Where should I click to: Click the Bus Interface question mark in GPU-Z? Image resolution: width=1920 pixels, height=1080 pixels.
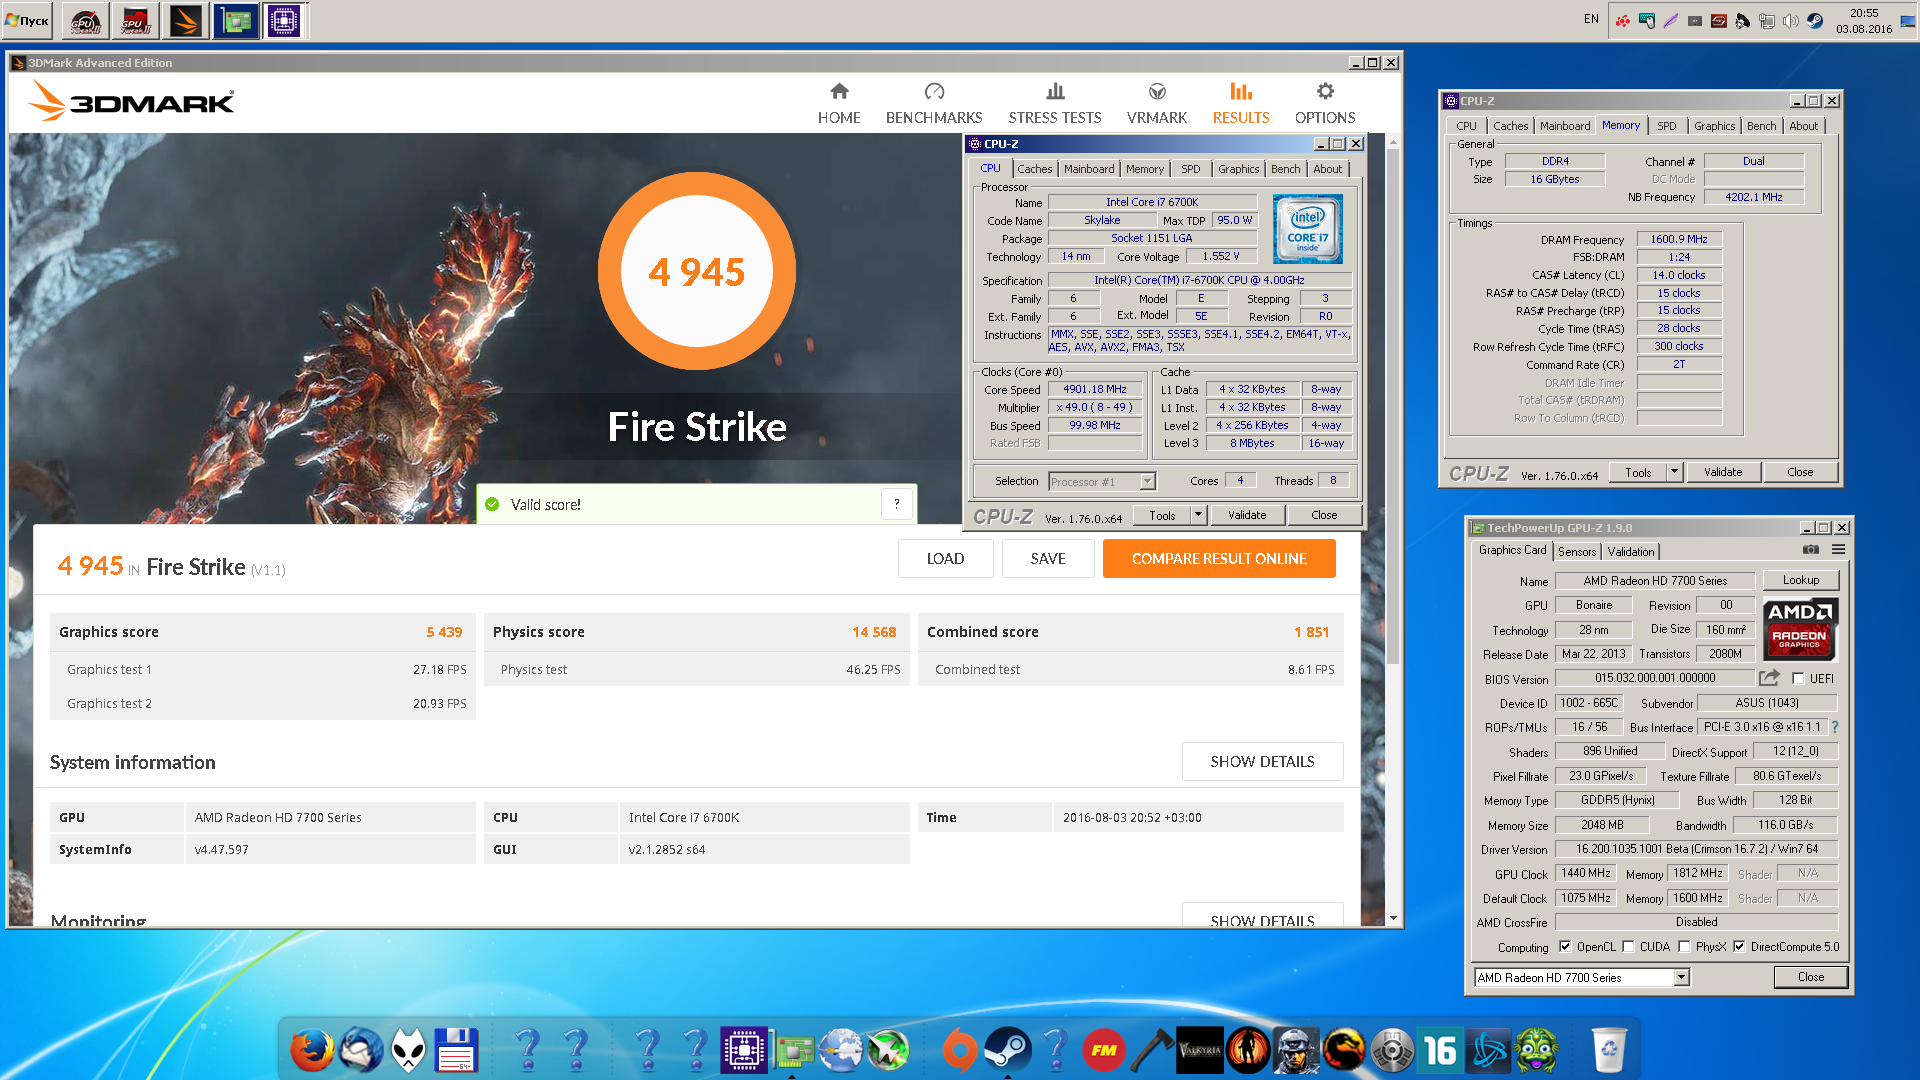click(1835, 727)
